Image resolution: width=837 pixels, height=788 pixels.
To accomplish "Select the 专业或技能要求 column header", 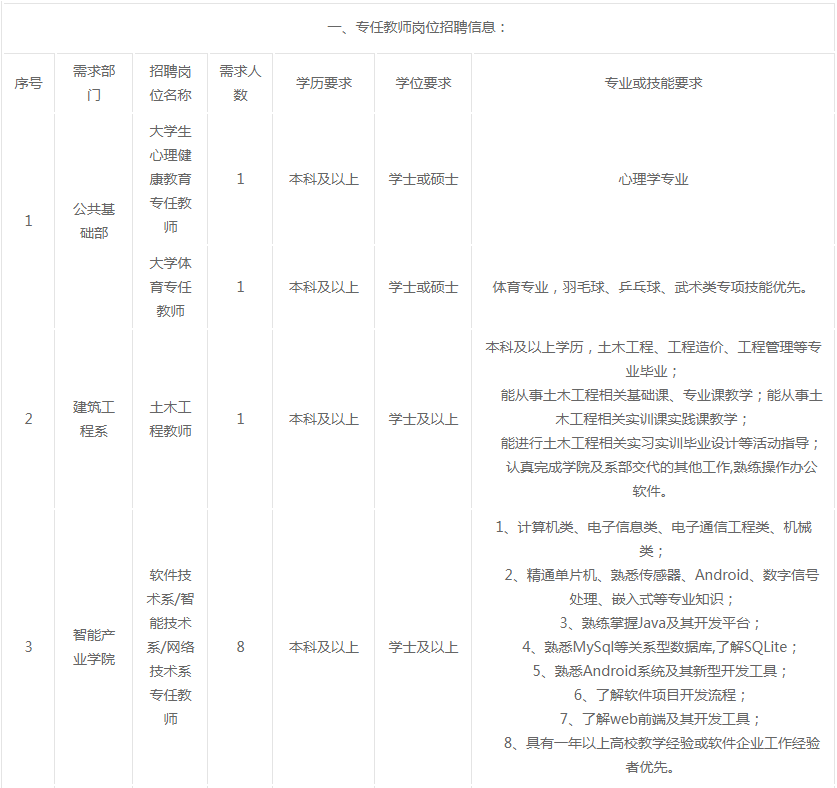I will coord(653,83).
